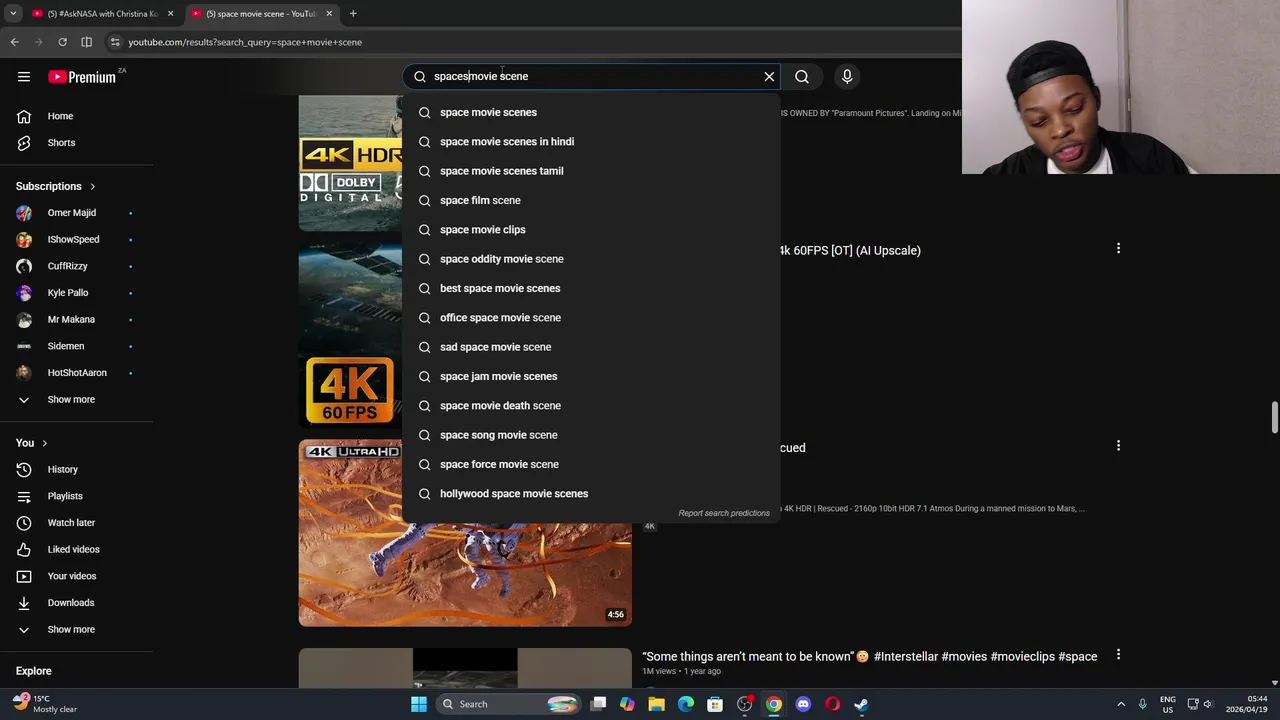Close the space movie scene tab

click(329, 13)
